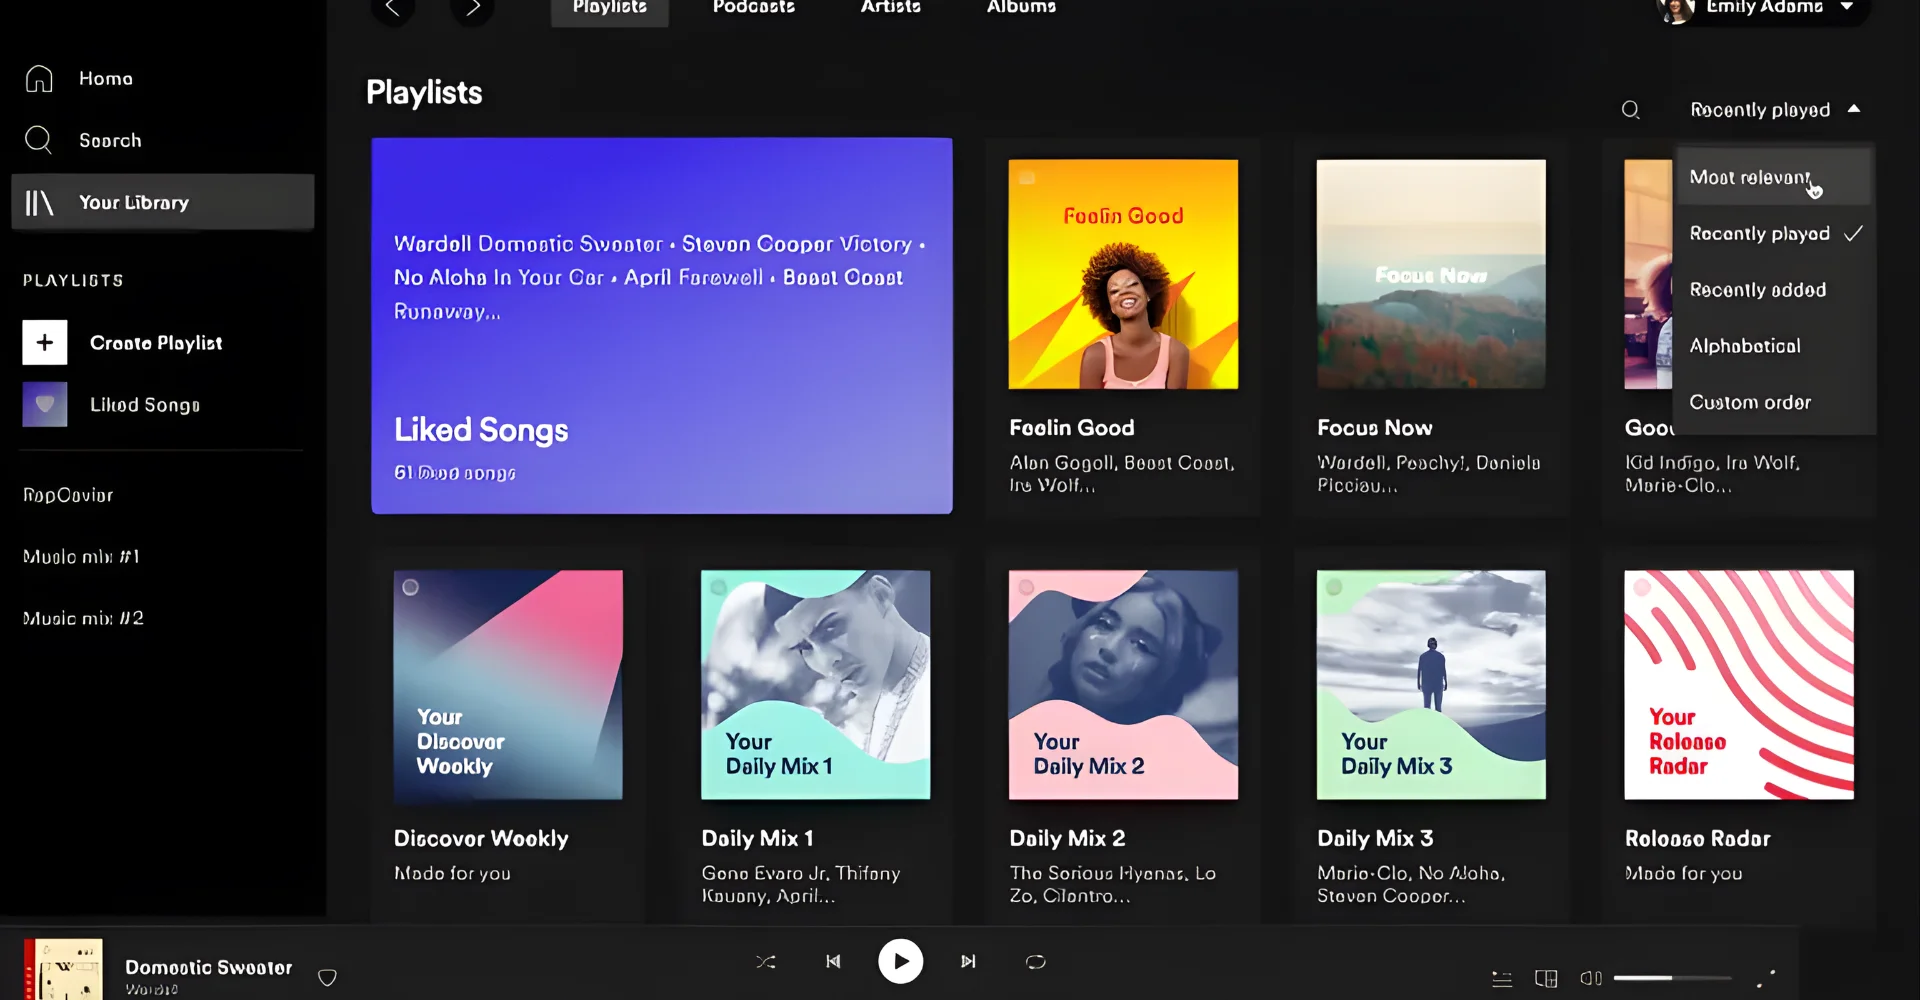
Task: Open the Discover Weekly playlist thumbnail
Action: [507, 685]
